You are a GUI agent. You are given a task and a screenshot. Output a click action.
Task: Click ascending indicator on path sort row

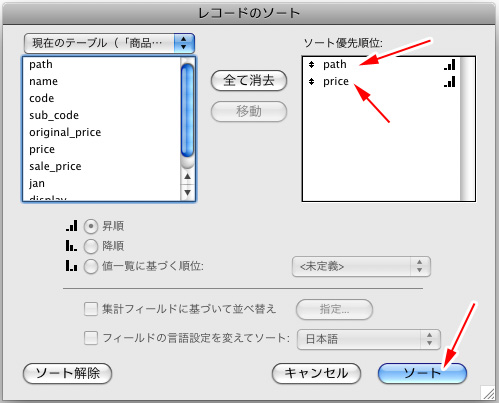click(x=450, y=64)
